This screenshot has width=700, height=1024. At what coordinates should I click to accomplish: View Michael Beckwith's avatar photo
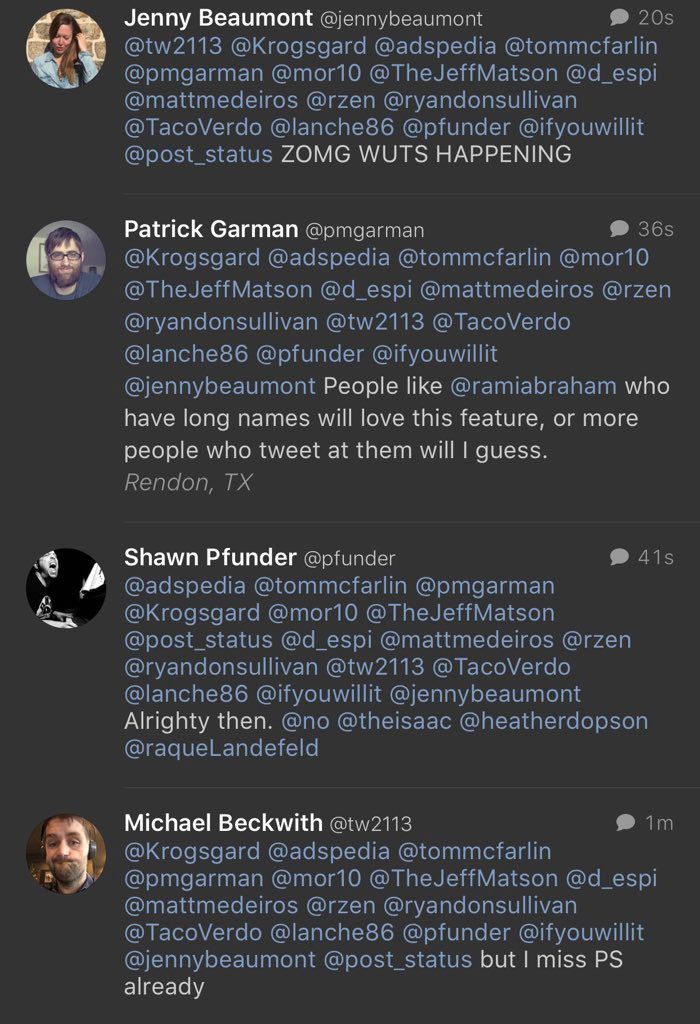(x=66, y=854)
